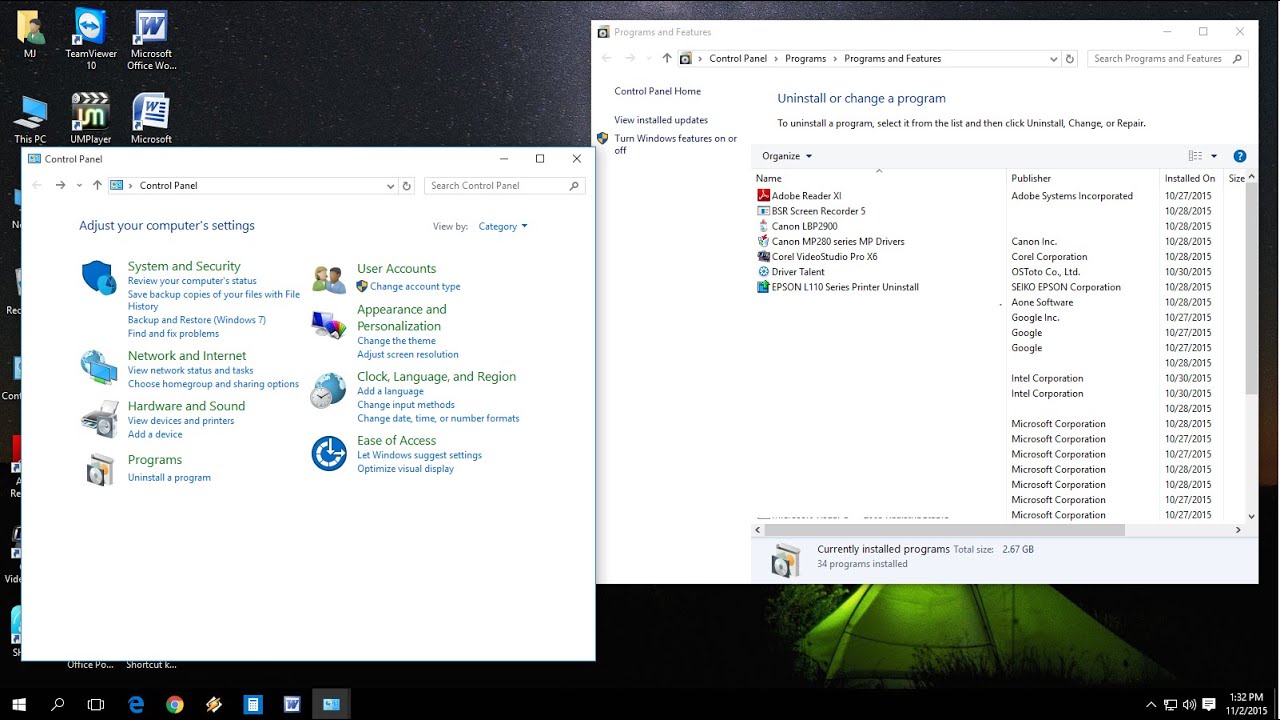Click in the Search Control Panel field

point(505,186)
